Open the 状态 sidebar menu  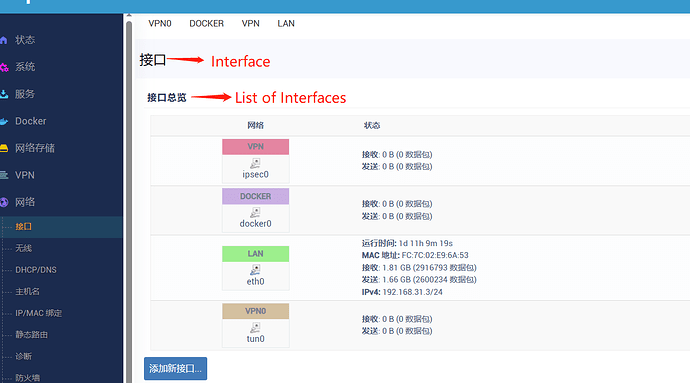point(25,40)
